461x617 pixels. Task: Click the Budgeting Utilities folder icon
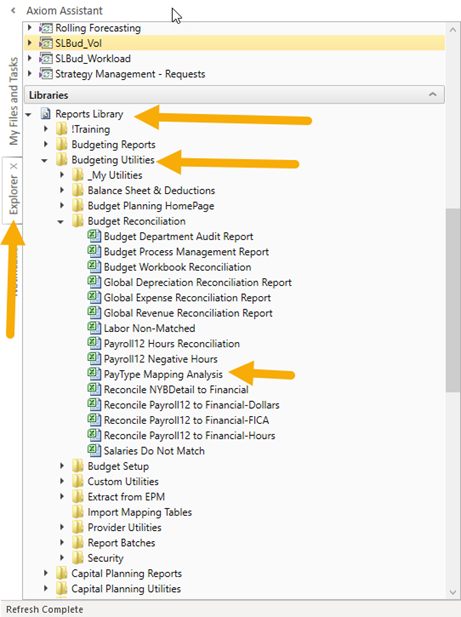[x=61, y=159]
